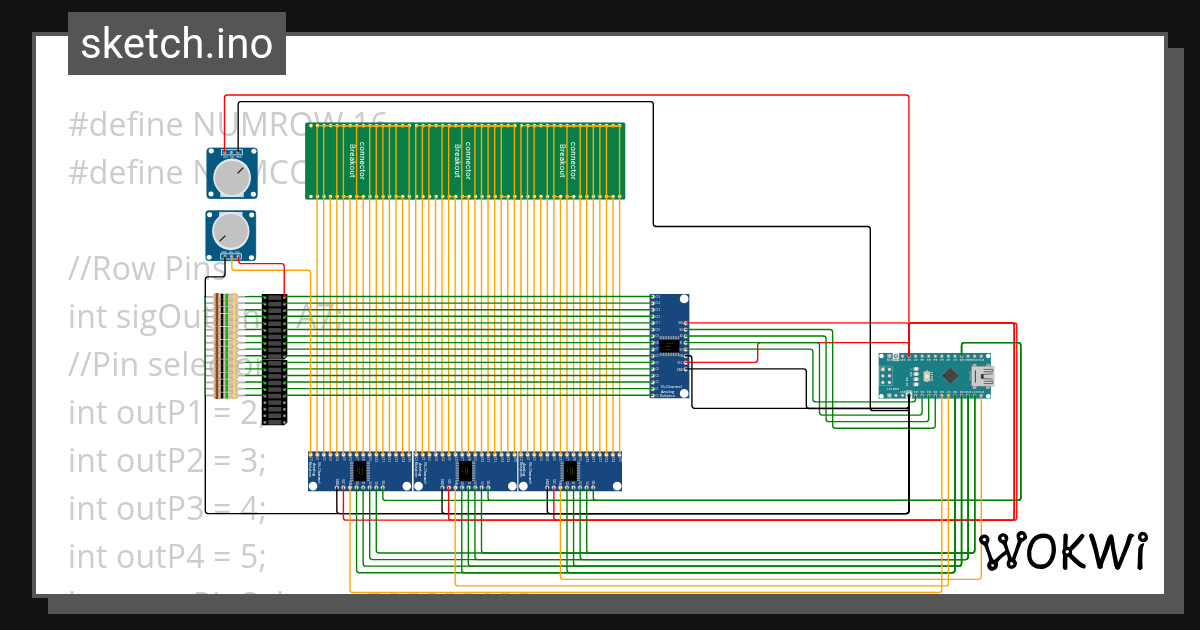Select the middle bottom analog multiplexer board
This screenshot has width=1200, height=630.
pos(465,470)
